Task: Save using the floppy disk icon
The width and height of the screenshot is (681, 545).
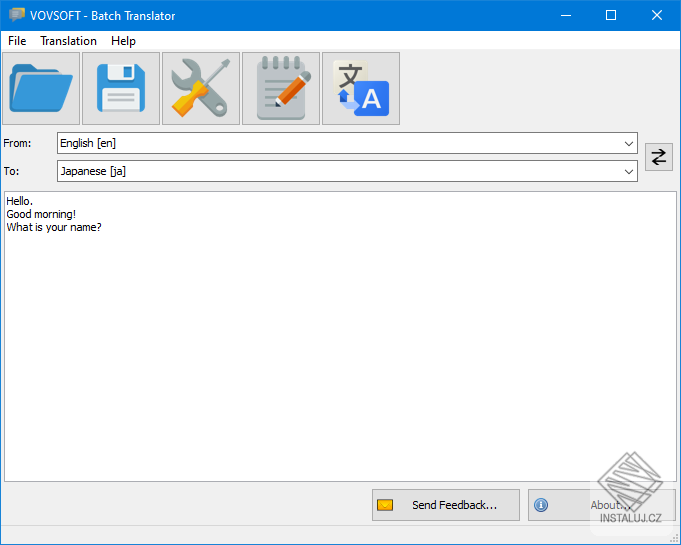Action: pyautogui.click(x=121, y=89)
